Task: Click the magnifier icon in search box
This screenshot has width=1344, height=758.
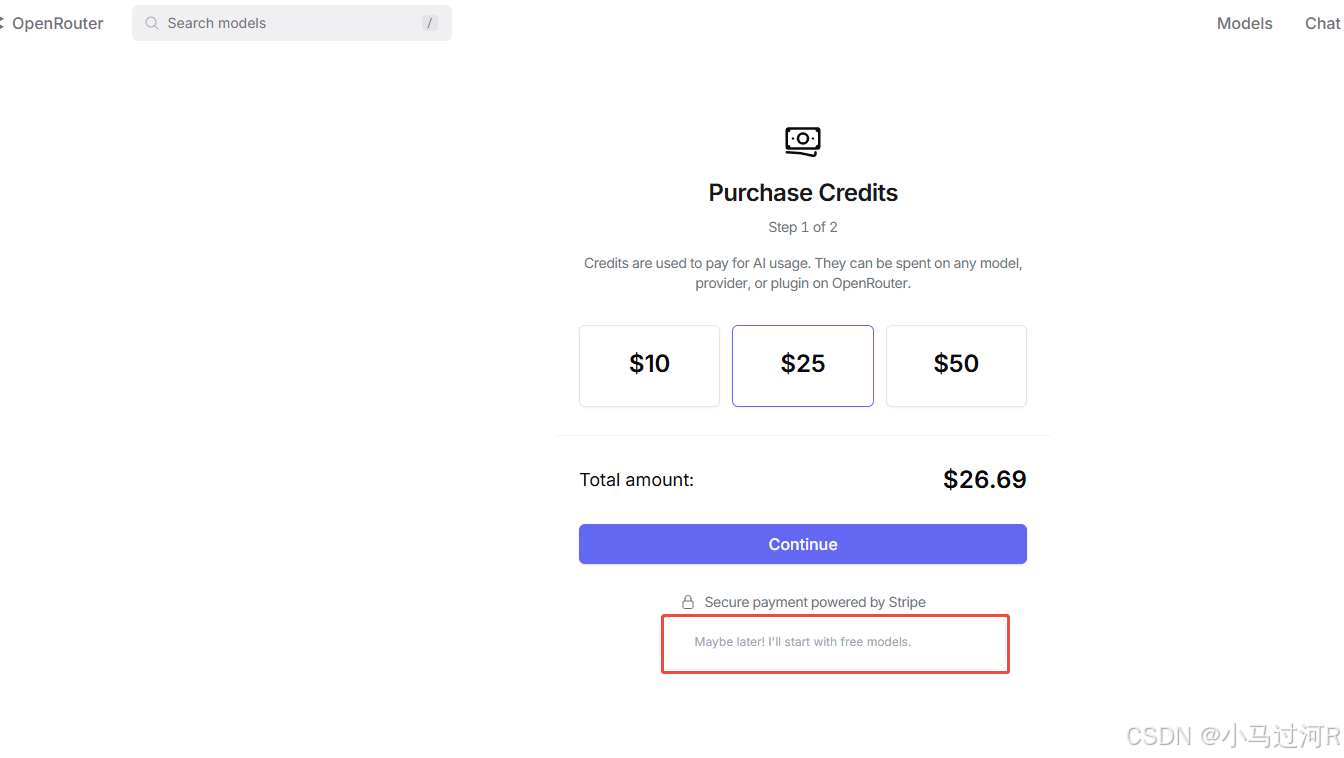Action: tap(152, 23)
